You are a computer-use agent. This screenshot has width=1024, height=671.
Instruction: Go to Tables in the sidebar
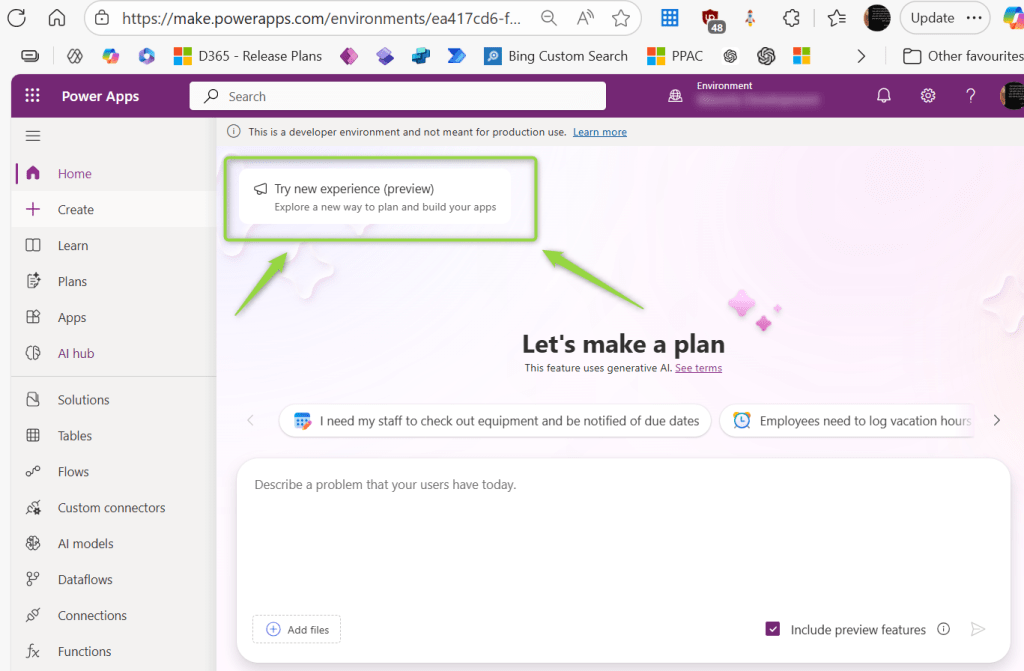(74, 436)
